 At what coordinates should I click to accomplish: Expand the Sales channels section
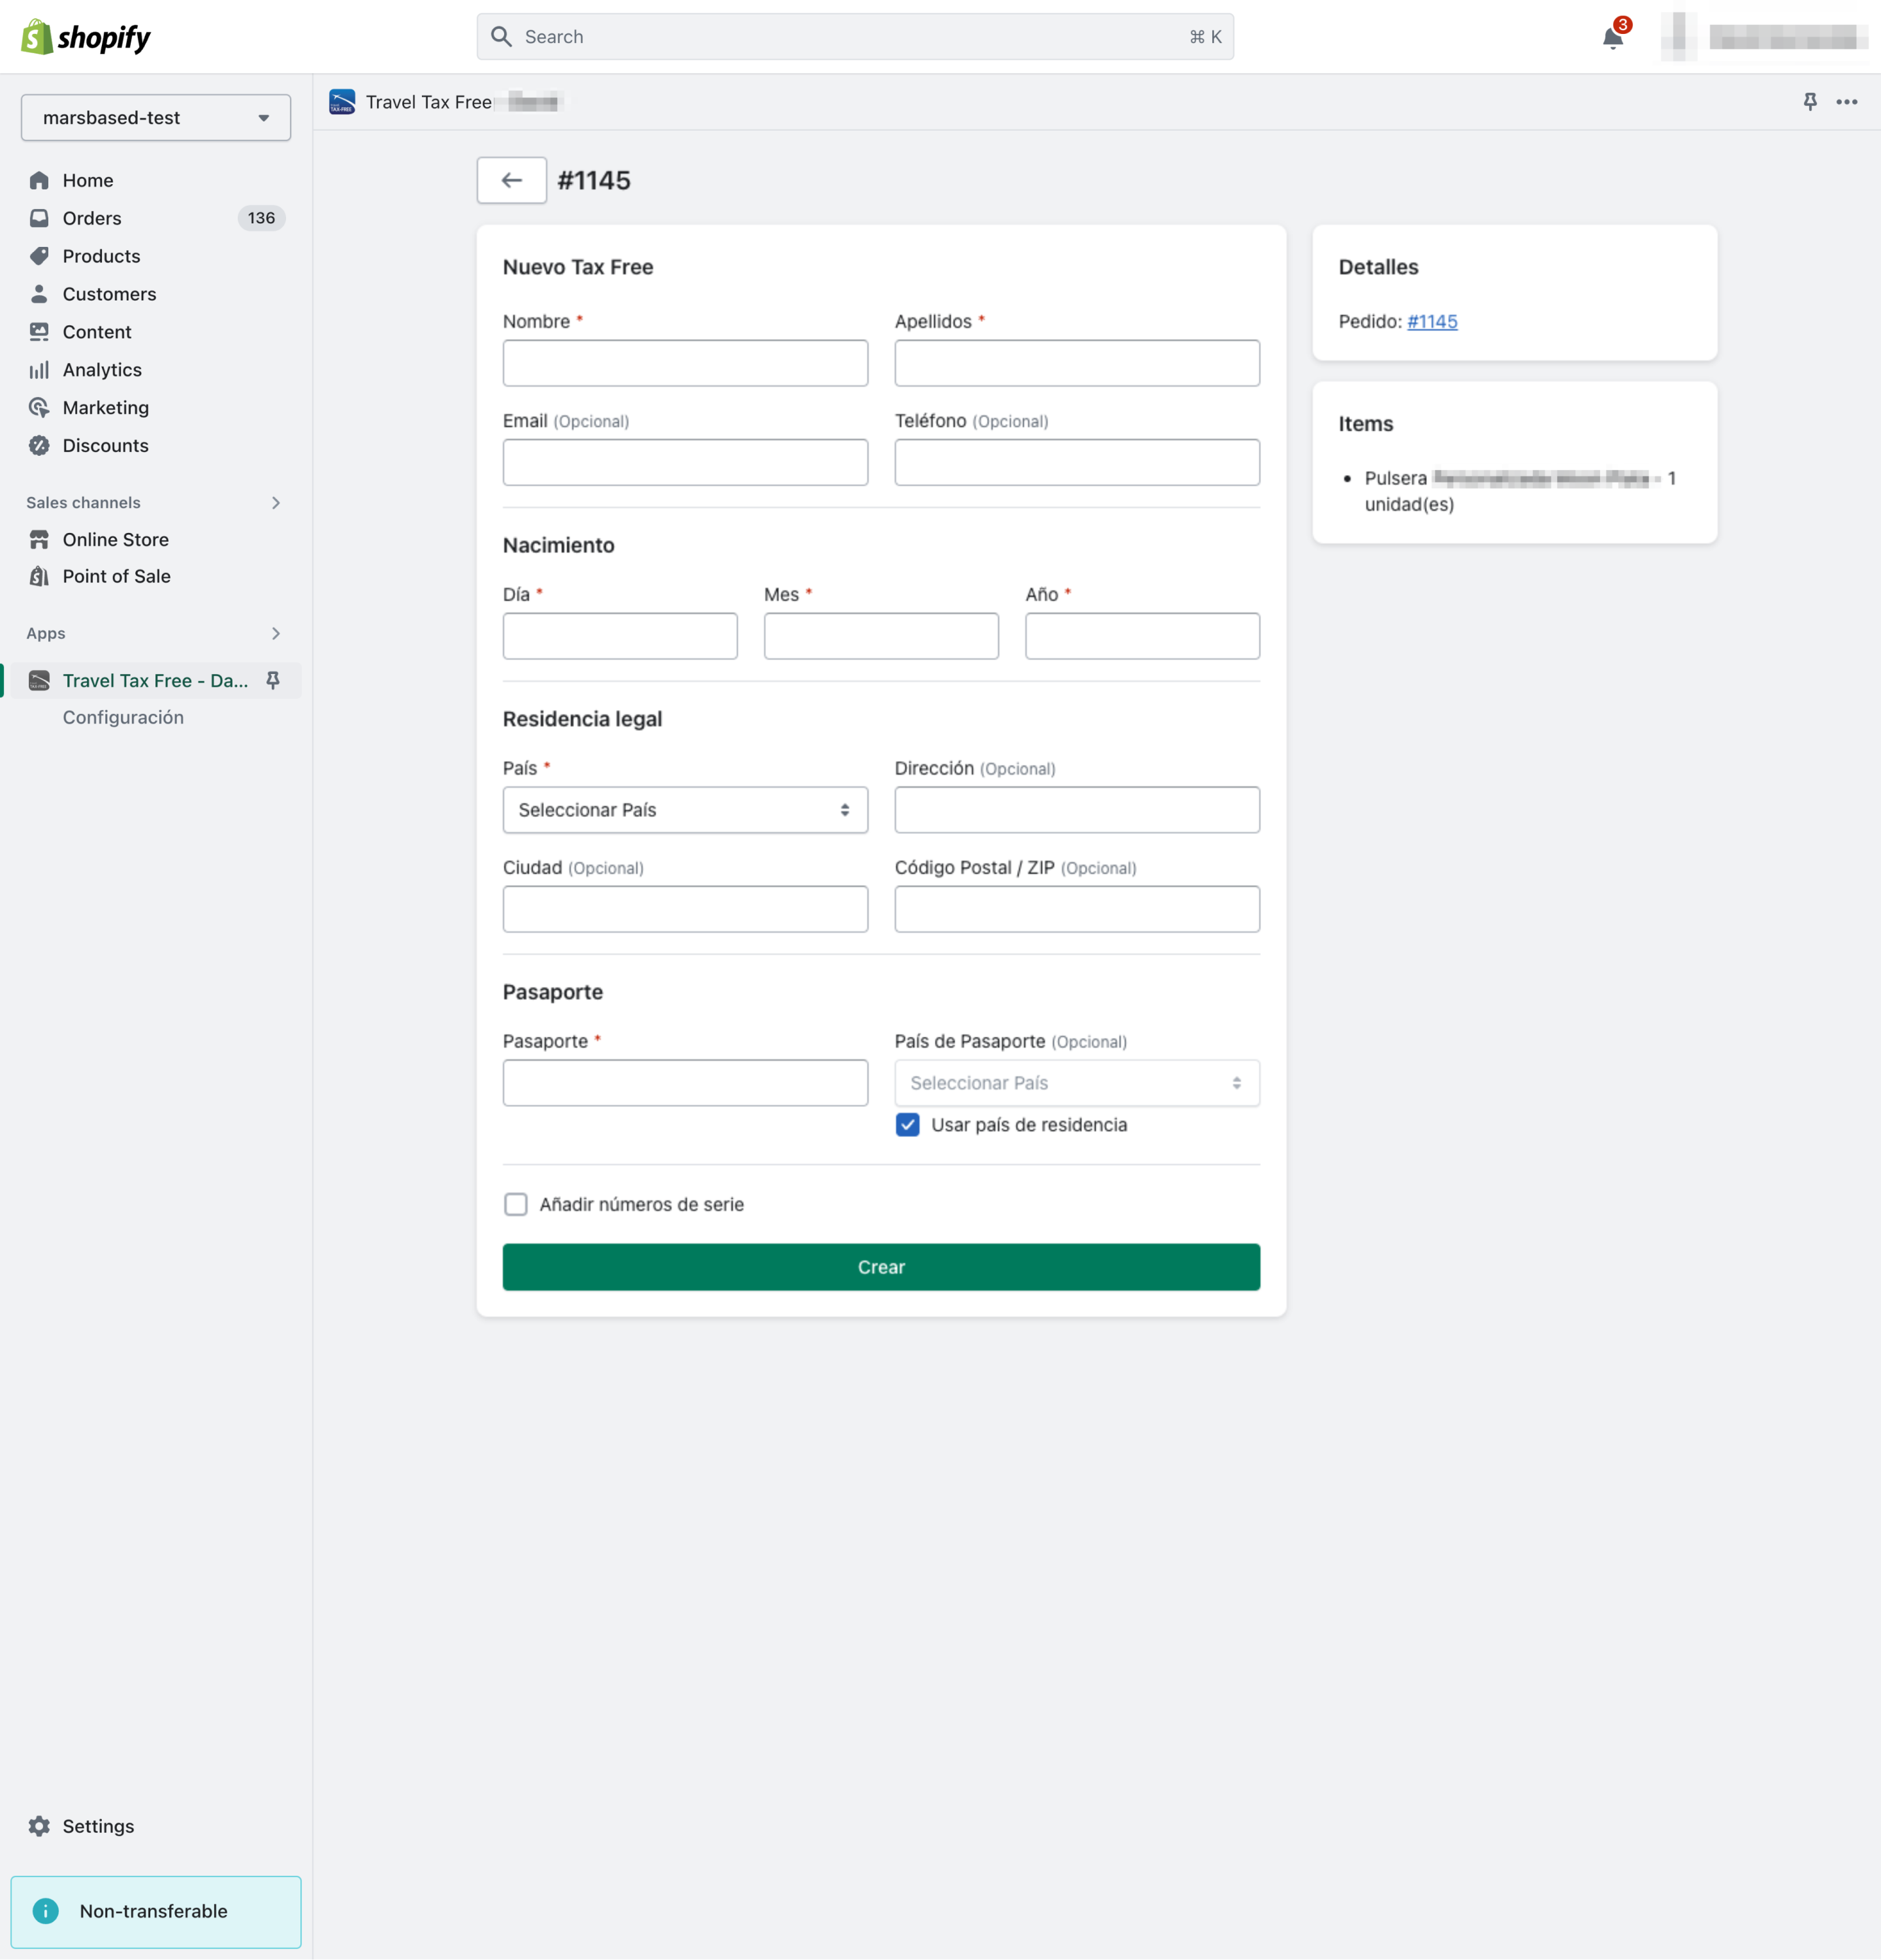(x=275, y=503)
